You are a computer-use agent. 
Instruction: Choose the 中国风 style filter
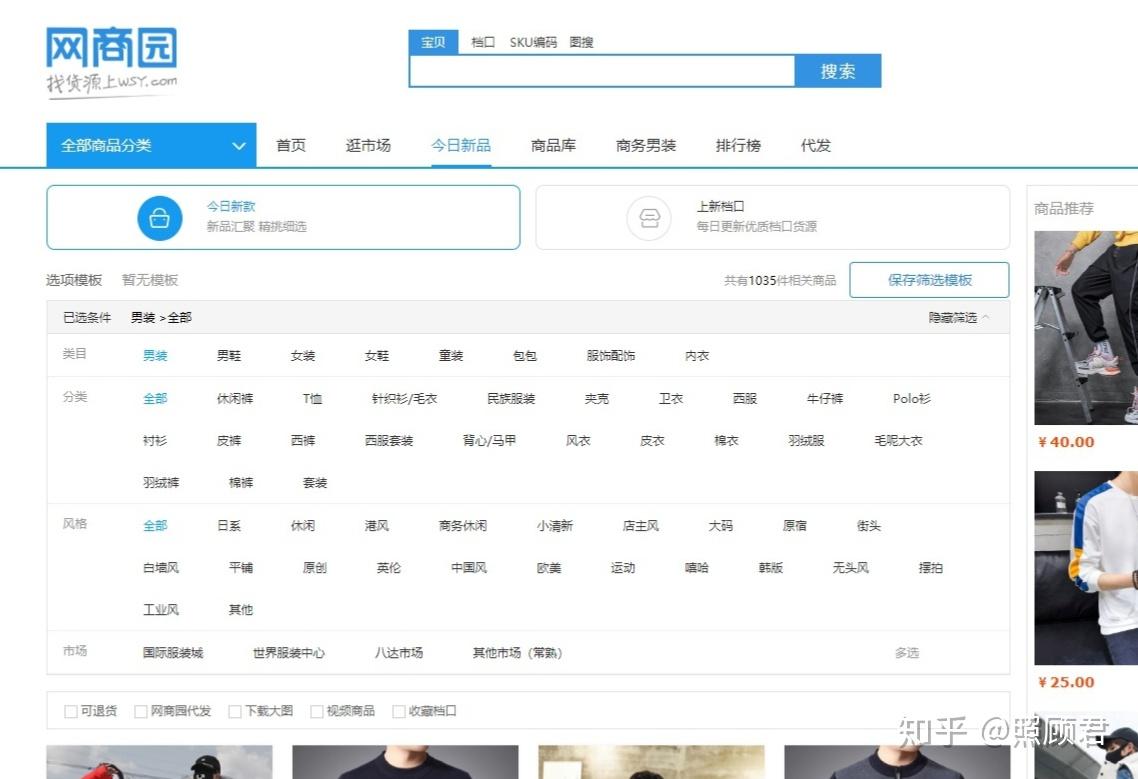click(x=469, y=568)
